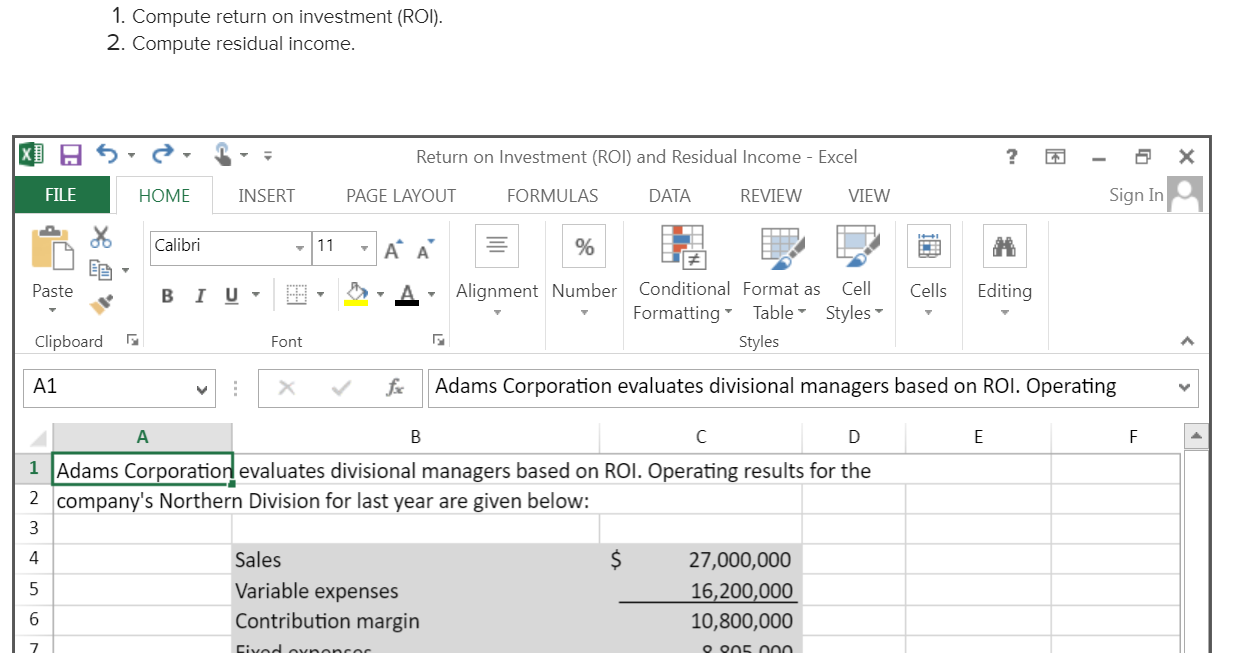Viewport: 1260px width, 656px height.
Task: Customize Quick Access Toolbar dropdown
Action: 268,157
